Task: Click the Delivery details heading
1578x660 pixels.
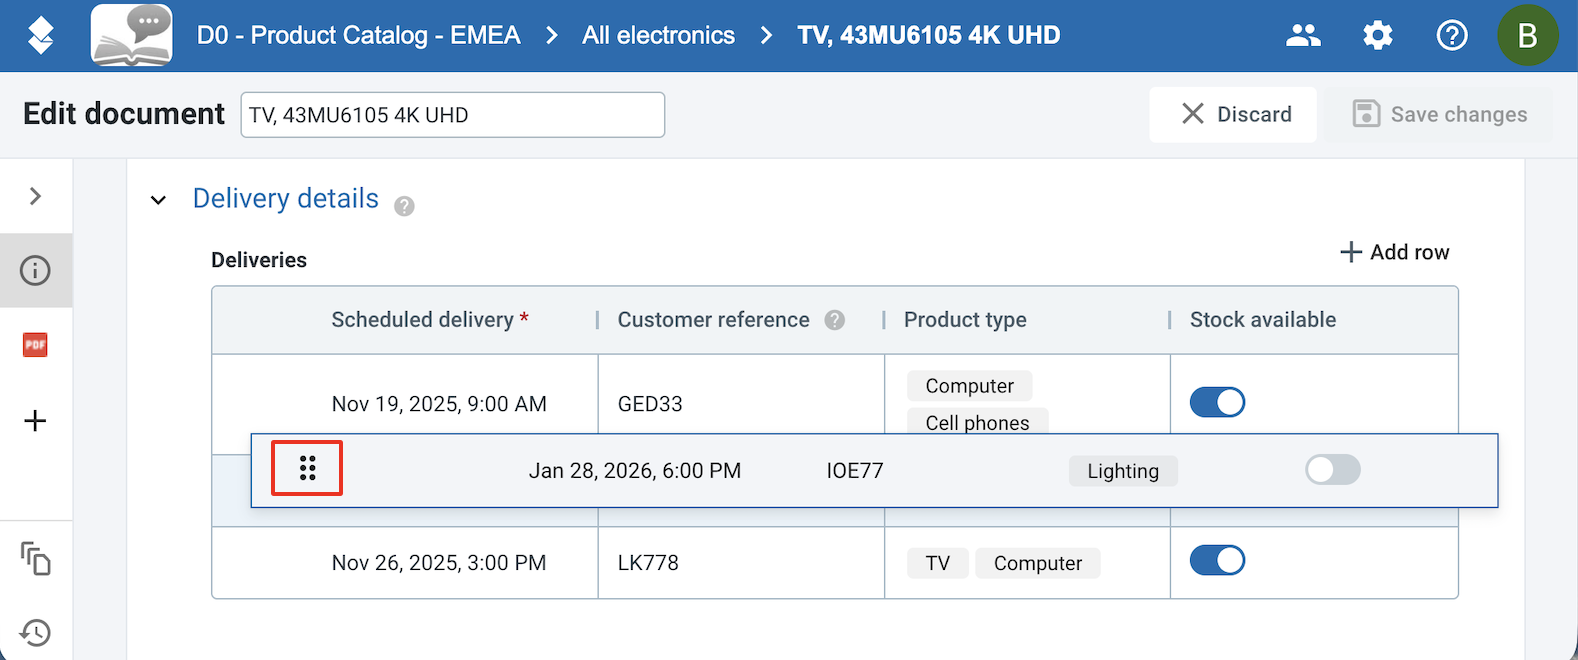Action: 286,198
